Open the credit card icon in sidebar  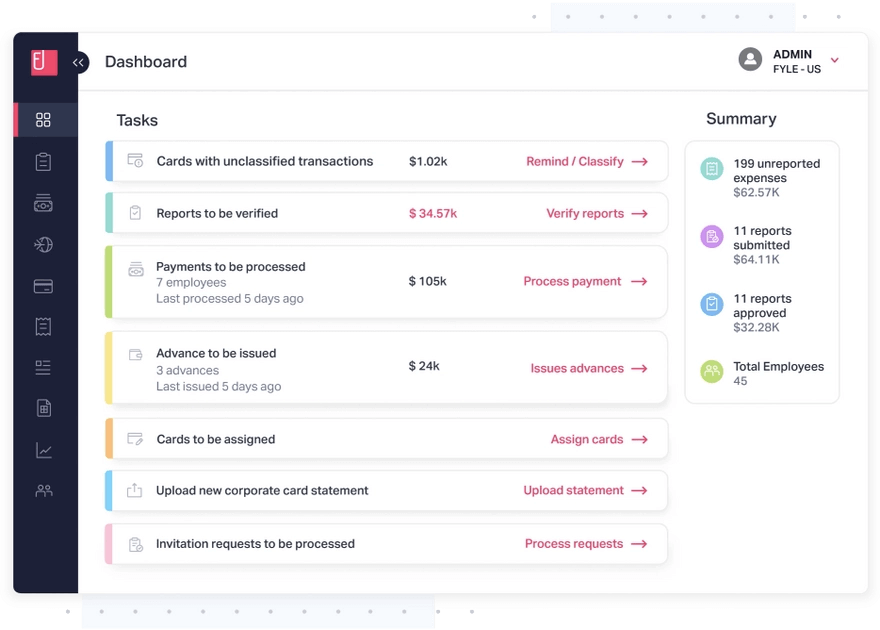click(x=43, y=286)
